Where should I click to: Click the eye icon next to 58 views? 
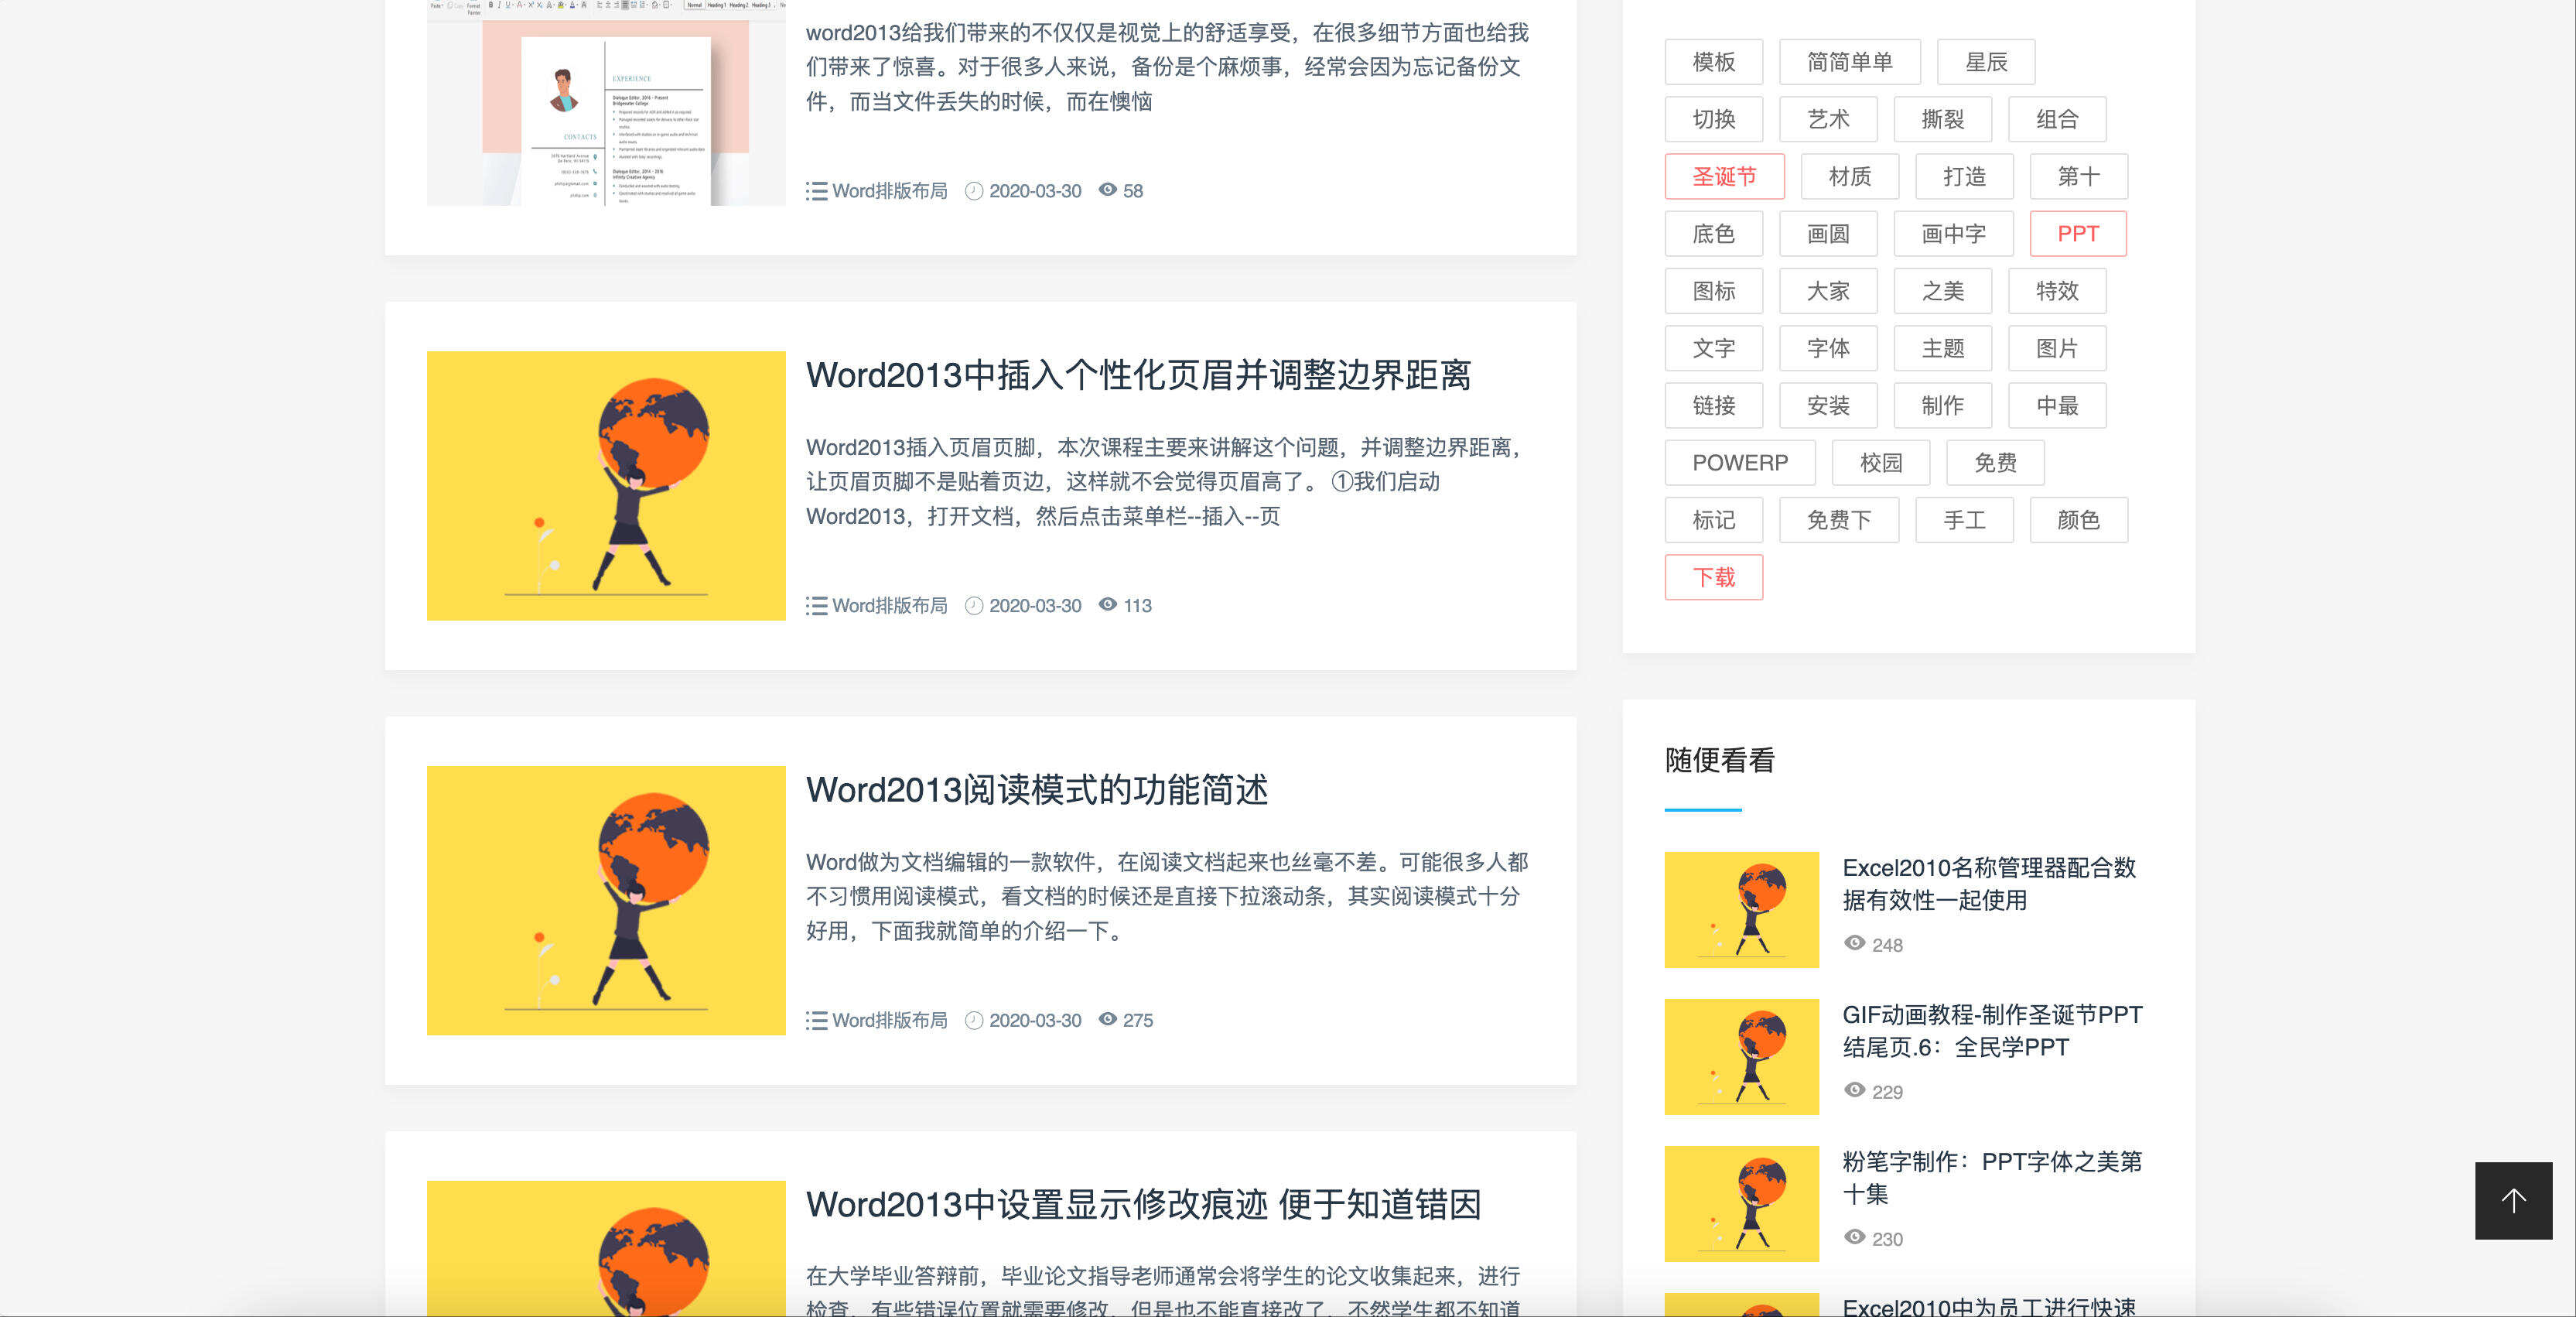[1107, 190]
